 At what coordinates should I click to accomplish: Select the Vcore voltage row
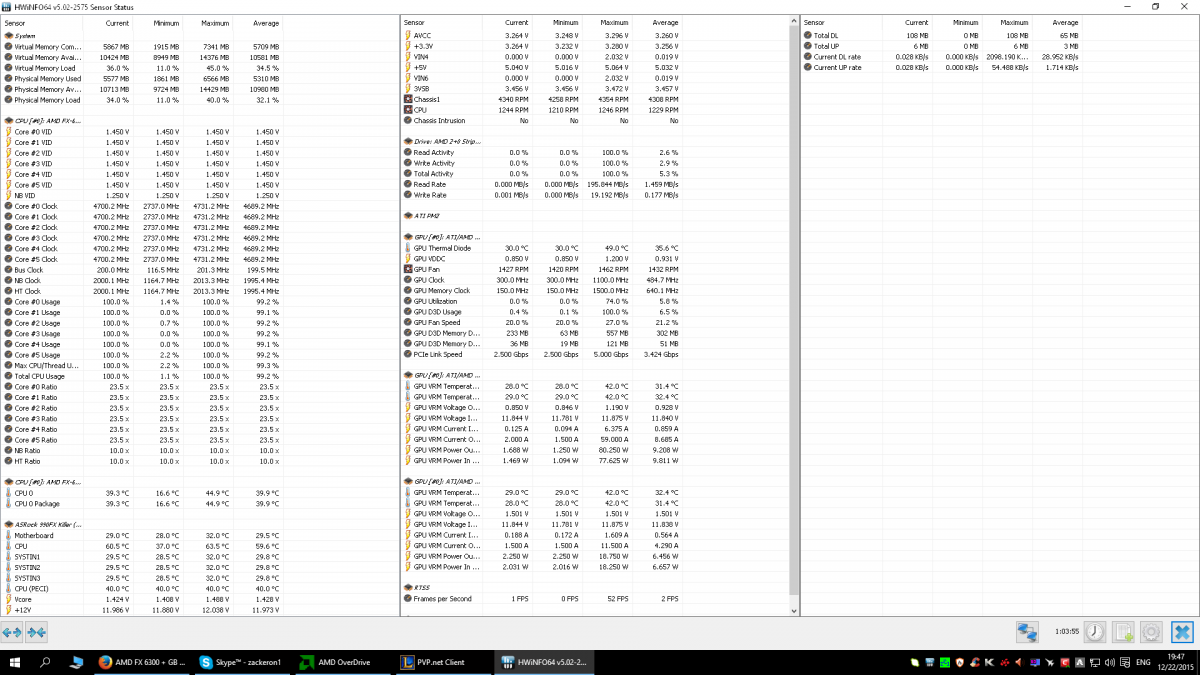coord(141,599)
